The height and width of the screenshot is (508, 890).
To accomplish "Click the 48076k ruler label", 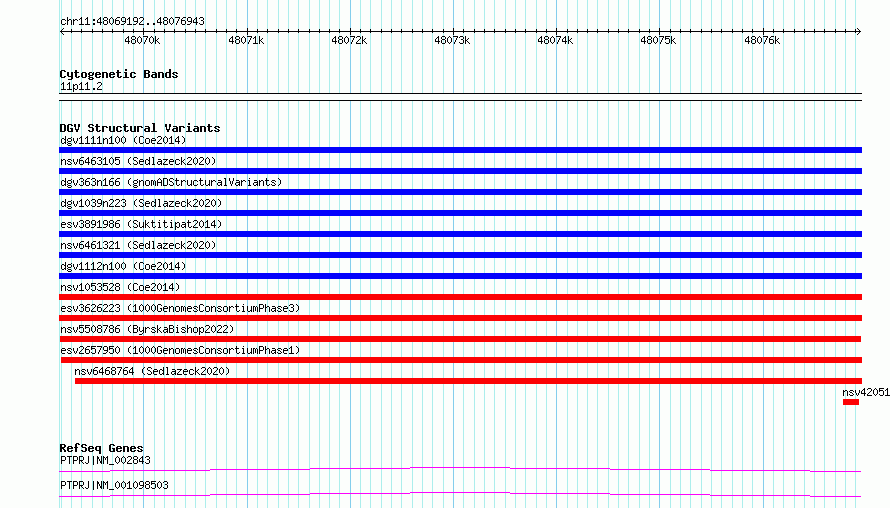I will 762,40.
